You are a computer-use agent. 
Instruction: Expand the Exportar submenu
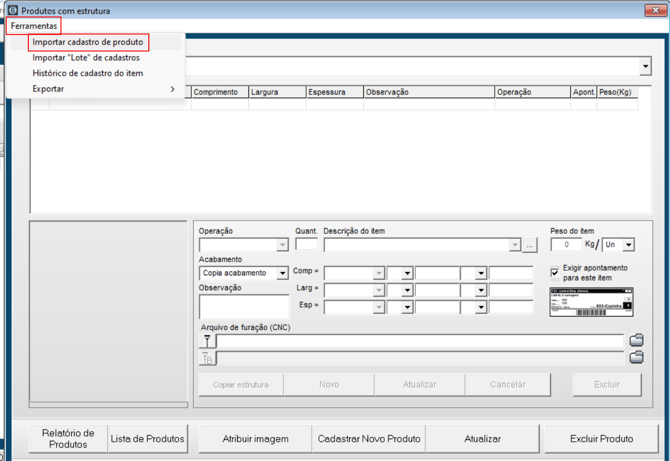95,89
